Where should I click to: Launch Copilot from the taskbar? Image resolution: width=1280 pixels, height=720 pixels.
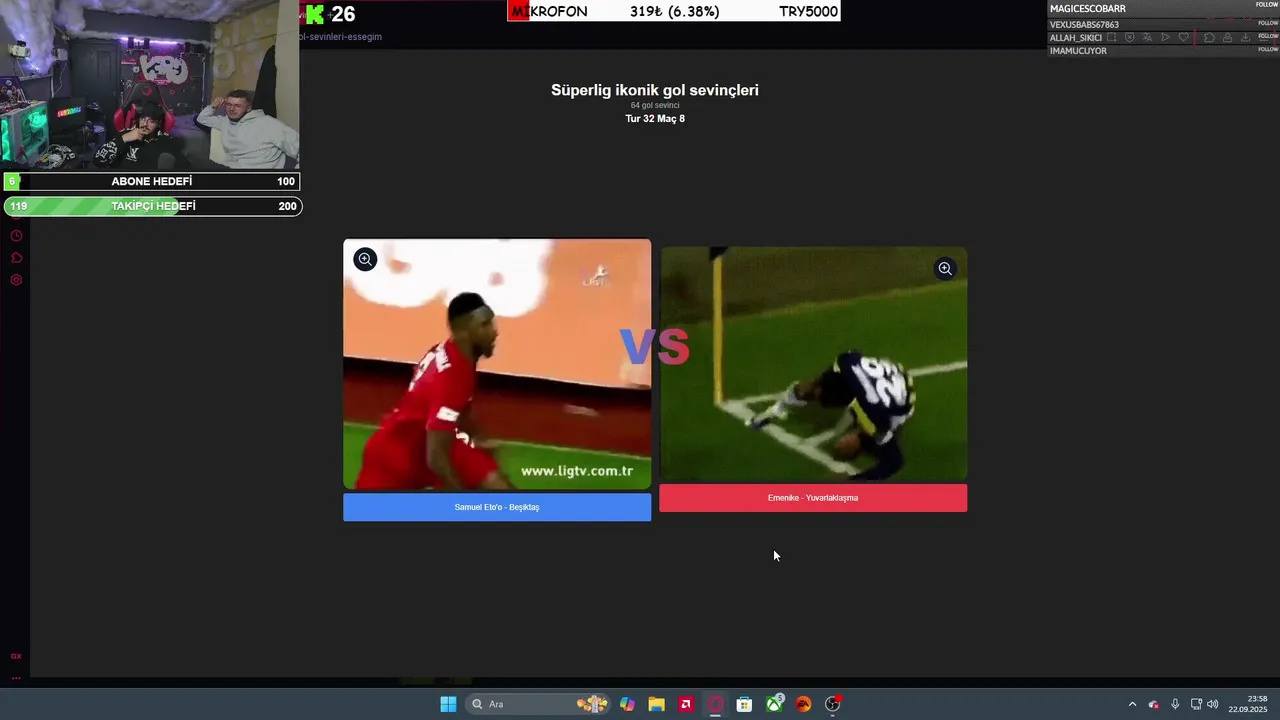[627, 704]
